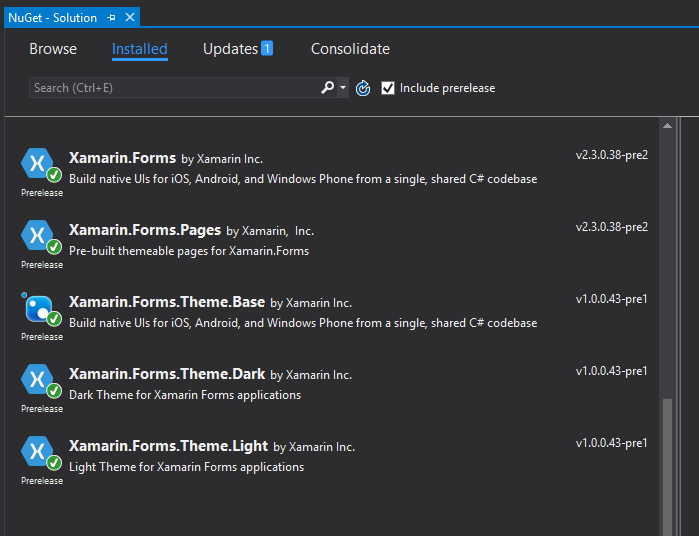Click the magnifier search icon

[x=328, y=87]
